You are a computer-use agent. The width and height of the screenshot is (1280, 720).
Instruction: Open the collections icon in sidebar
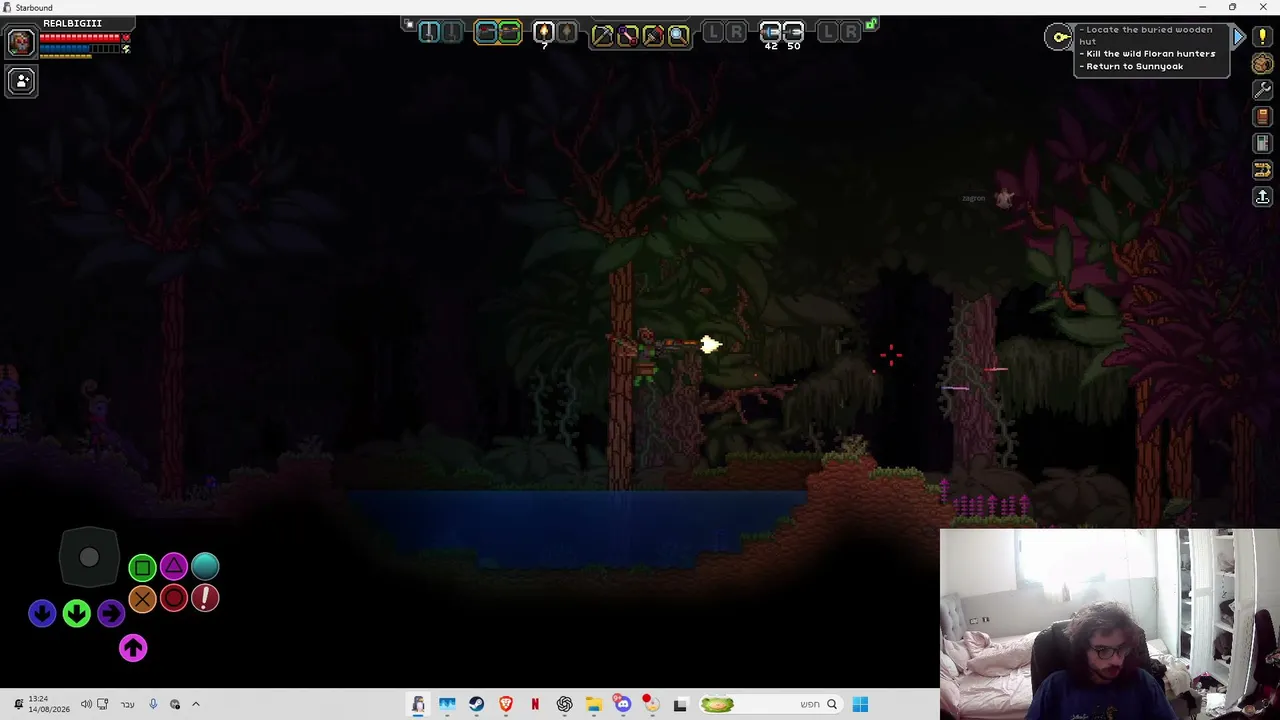click(1263, 171)
